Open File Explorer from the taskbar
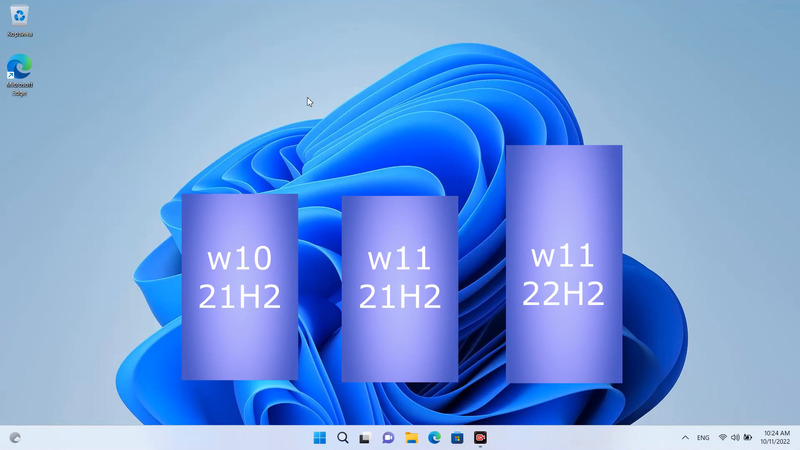Image resolution: width=800 pixels, height=450 pixels. coord(411,438)
